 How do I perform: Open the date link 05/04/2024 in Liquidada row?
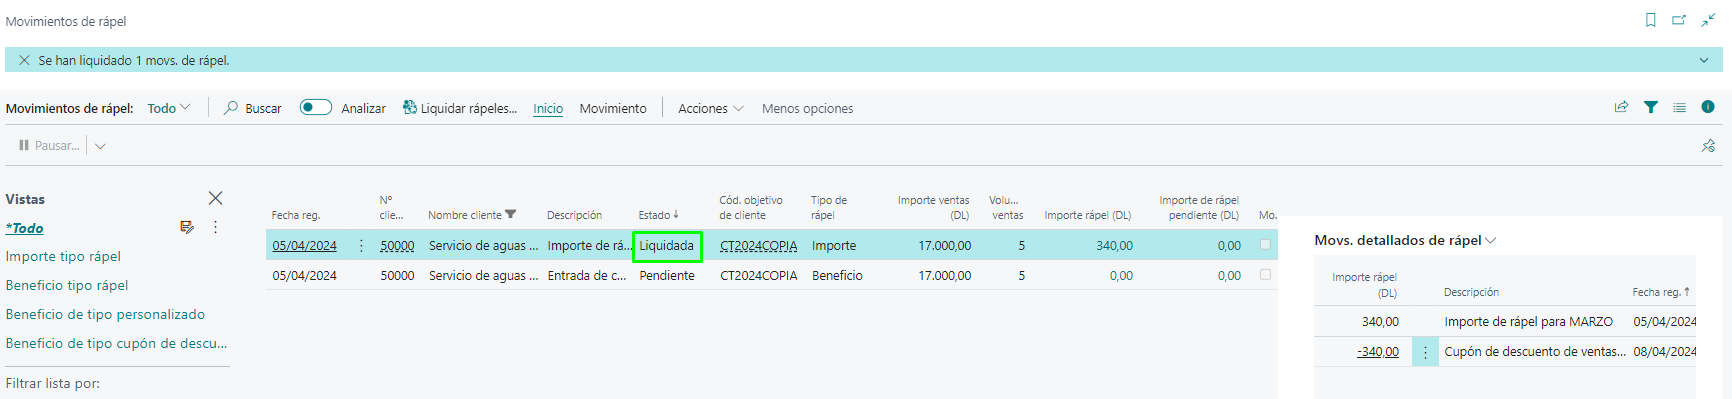point(304,246)
